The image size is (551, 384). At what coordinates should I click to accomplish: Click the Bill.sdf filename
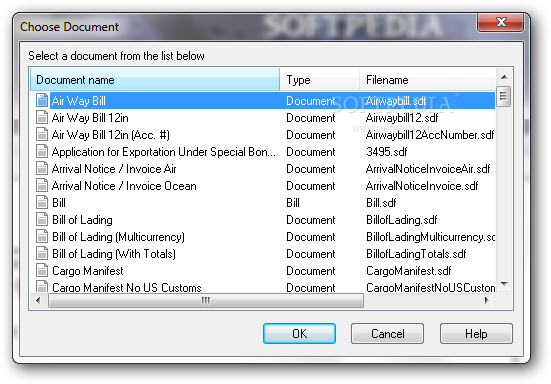tap(381, 203)
